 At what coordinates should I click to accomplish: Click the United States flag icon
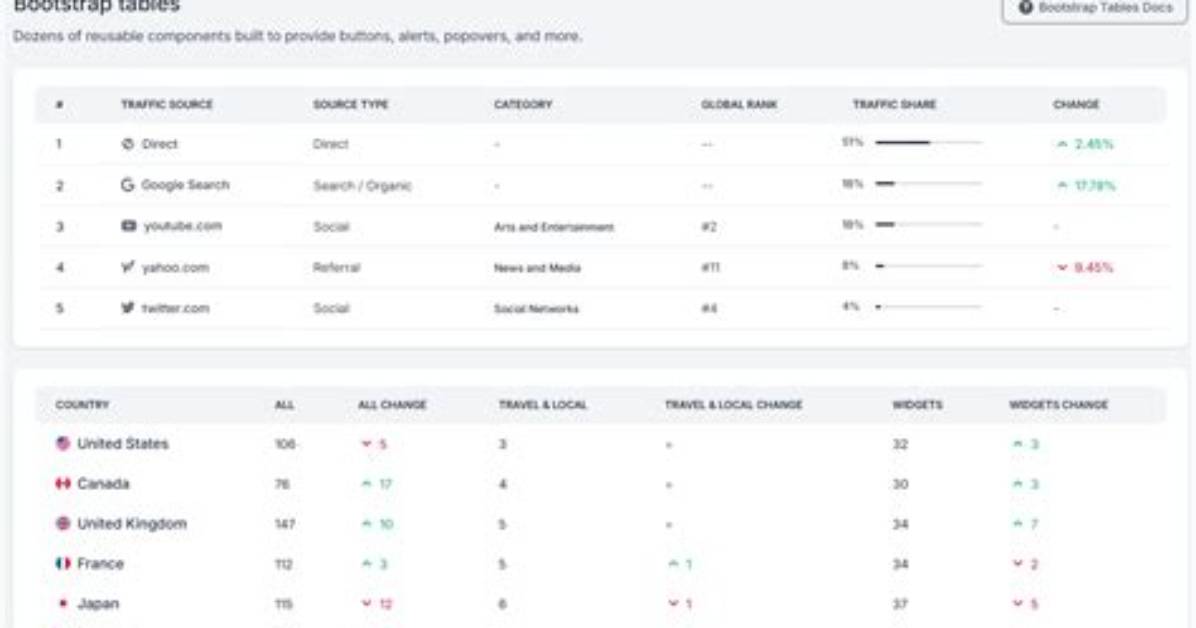pos(63,443)
